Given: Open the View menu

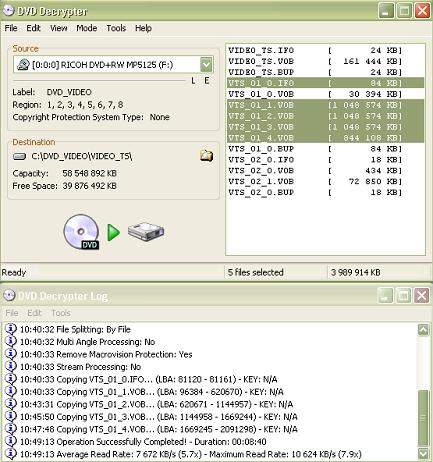Looking at the screenshot, I should pos(59,28).
